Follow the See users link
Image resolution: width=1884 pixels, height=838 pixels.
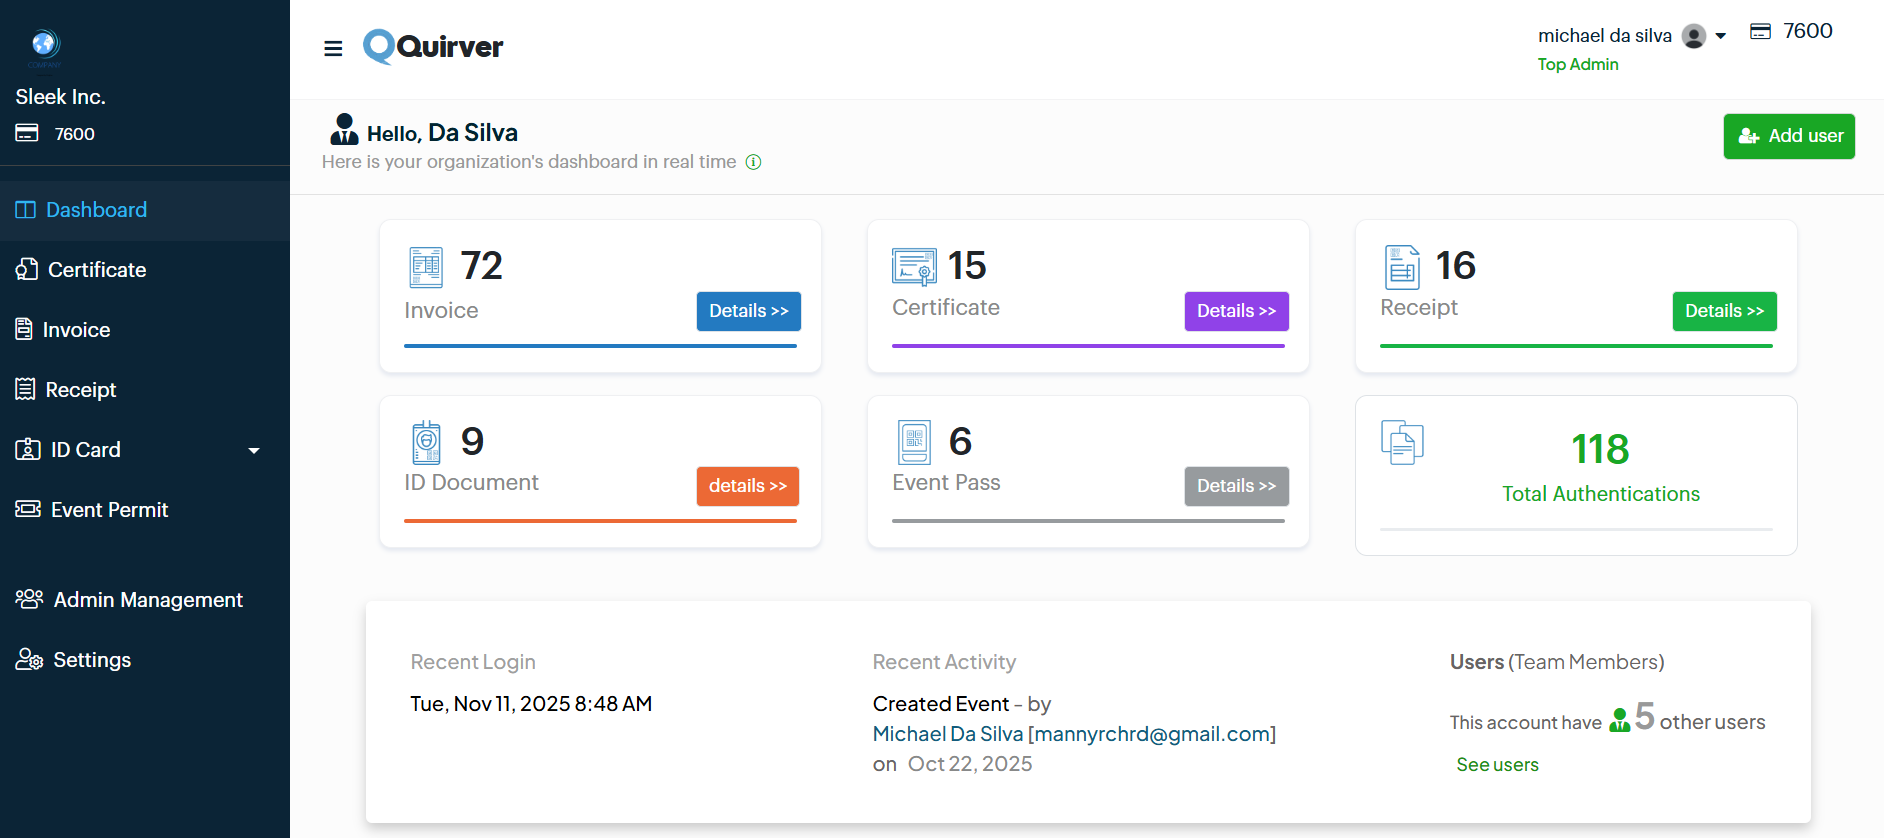click(x=1497, y=765)
